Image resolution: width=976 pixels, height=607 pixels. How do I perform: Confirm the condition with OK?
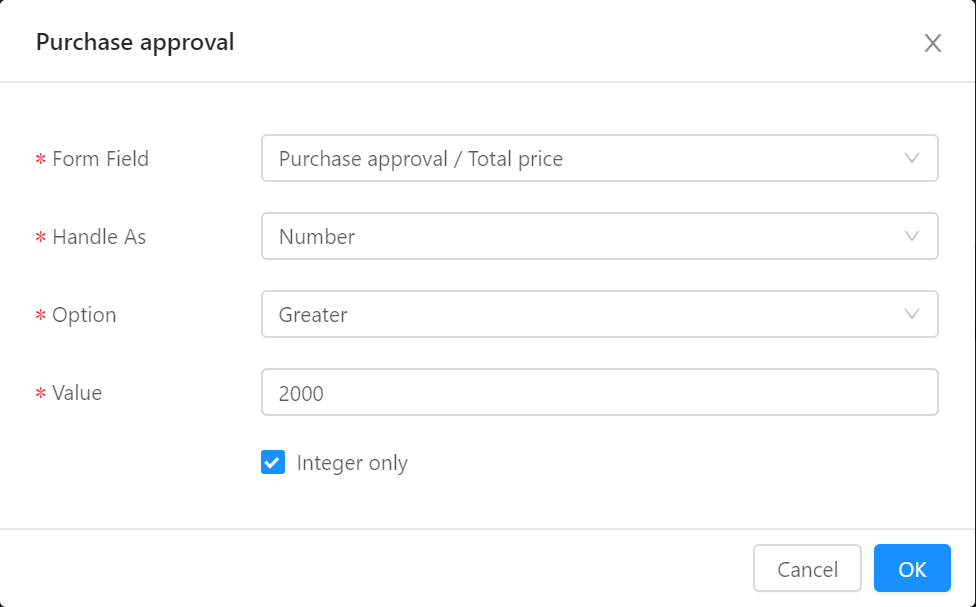coord(912,568)
